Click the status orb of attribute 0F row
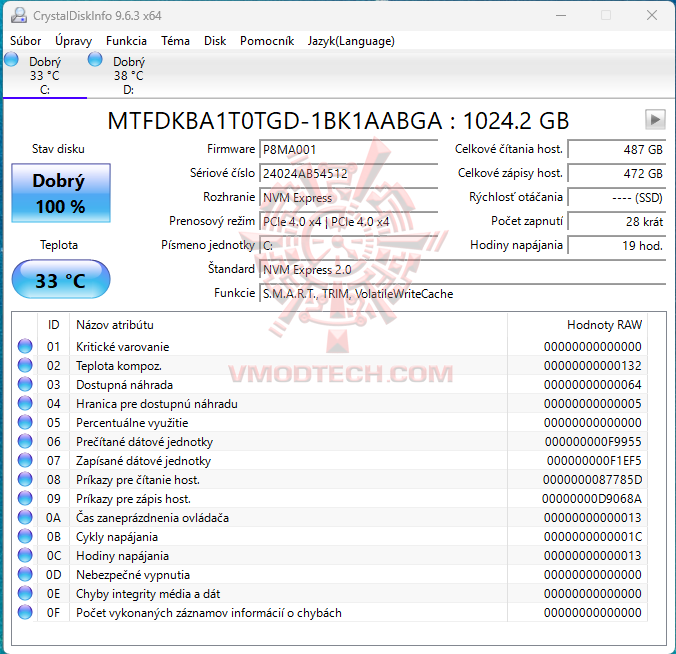This screenshot has width=676, height=654. pyautogui.click(x=25, y=612)
